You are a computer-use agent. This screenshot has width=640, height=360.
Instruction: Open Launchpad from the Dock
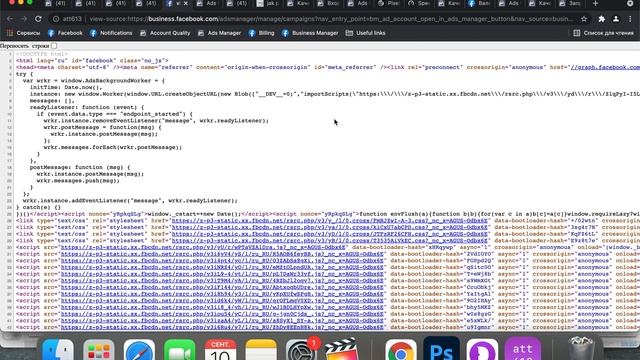[x=98, y=351]
